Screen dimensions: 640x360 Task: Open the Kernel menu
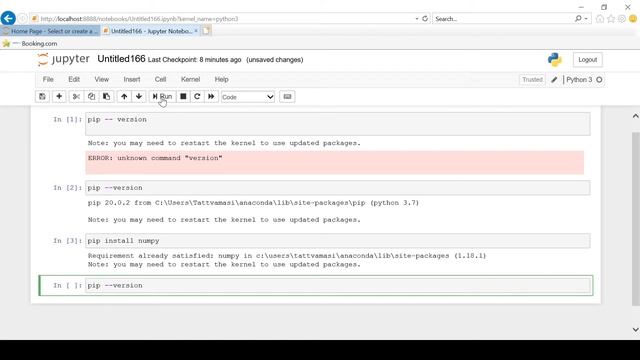coord(191,80)
